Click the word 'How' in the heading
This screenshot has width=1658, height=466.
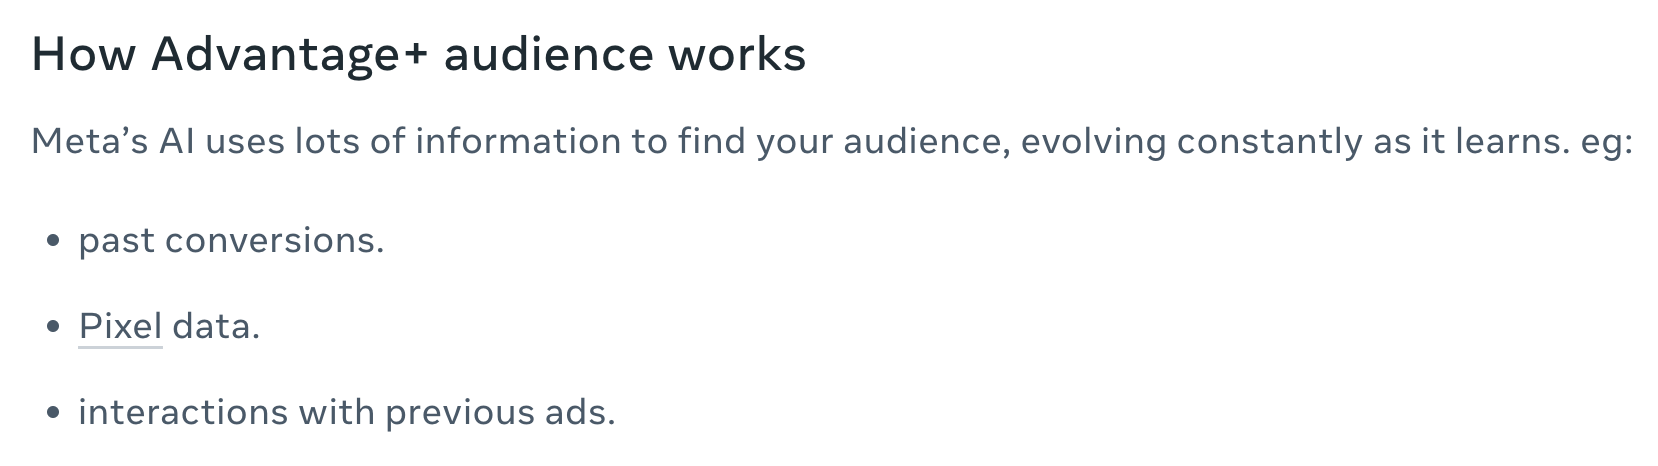[x=84, y=55]
